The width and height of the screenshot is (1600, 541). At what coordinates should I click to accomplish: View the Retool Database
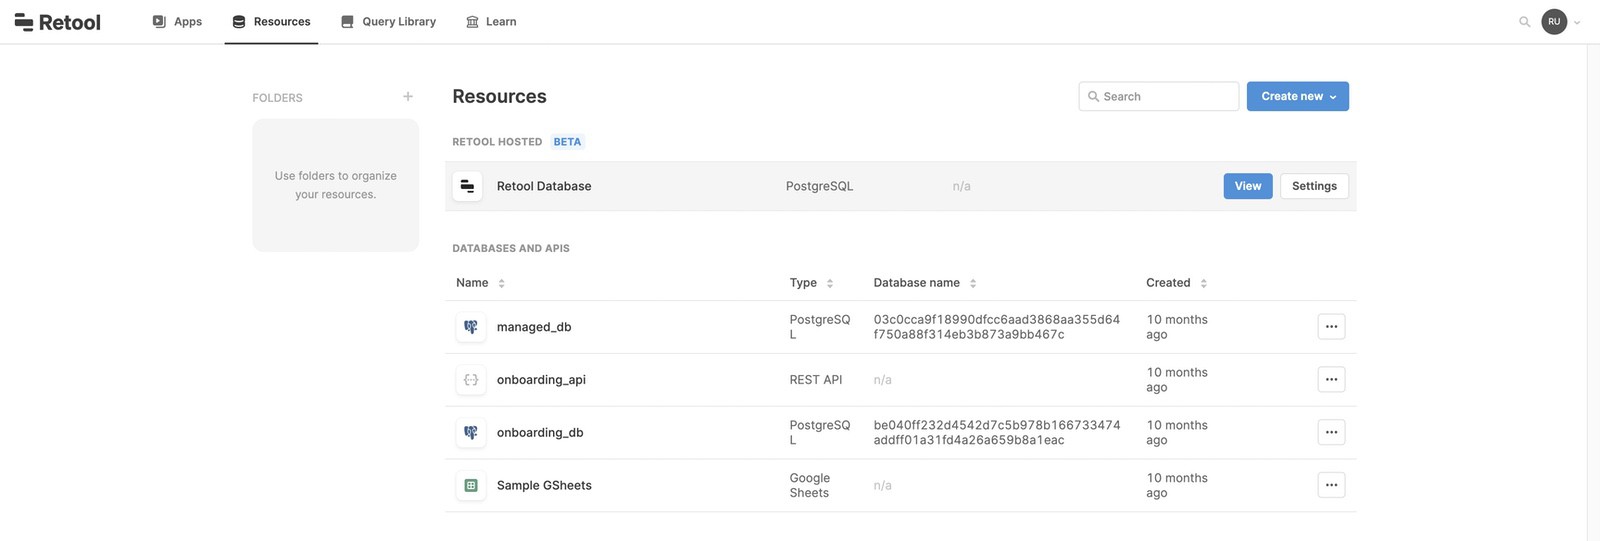point(1247,186)
